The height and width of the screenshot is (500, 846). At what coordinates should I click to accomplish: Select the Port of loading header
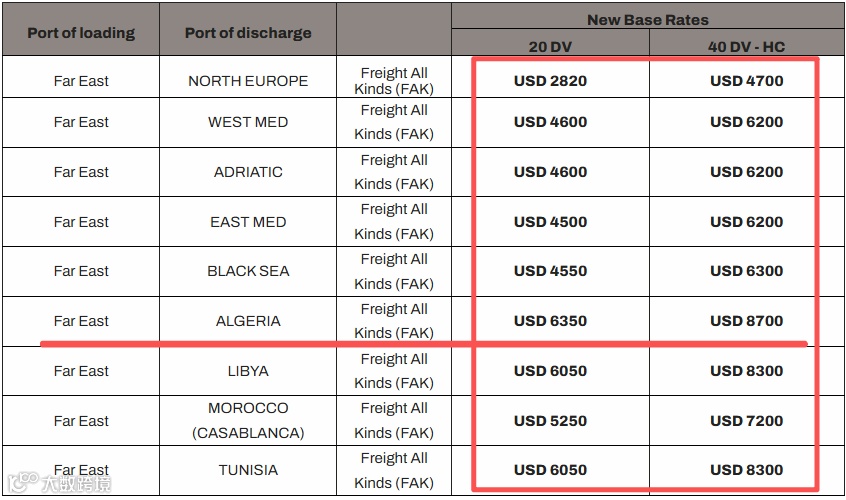(x=81, y=33)
